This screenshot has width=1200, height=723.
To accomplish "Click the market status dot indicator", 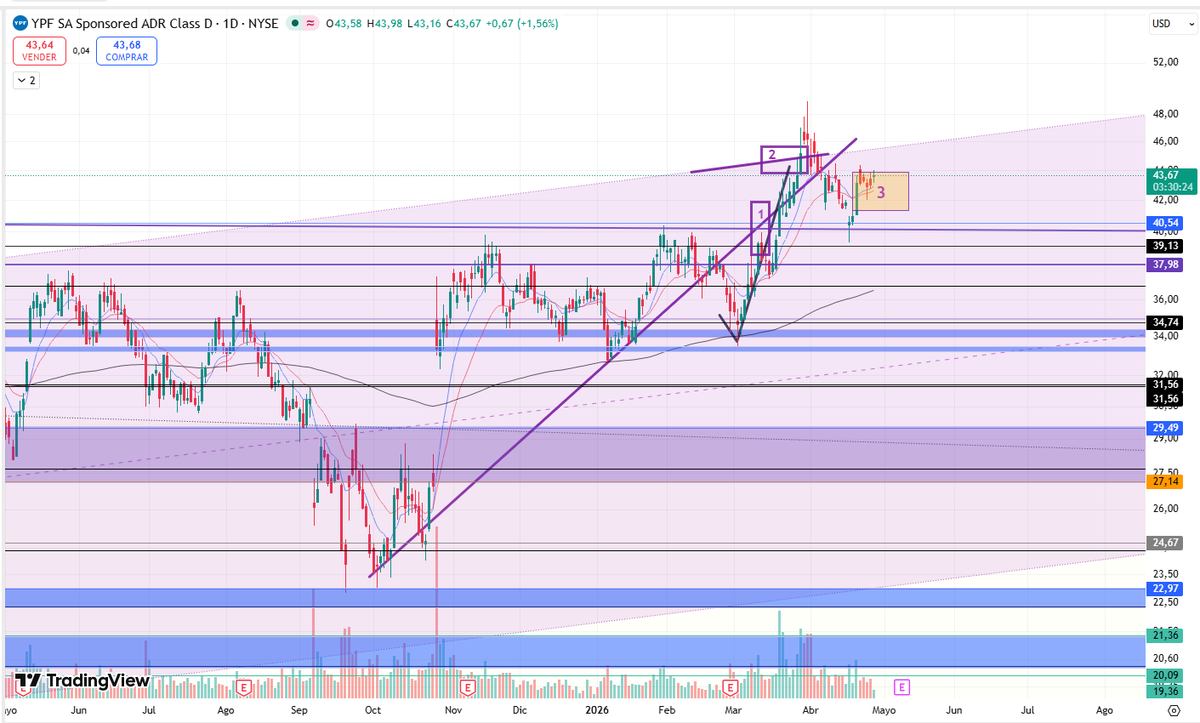I will pyautogui.click(x=295, y=22).
